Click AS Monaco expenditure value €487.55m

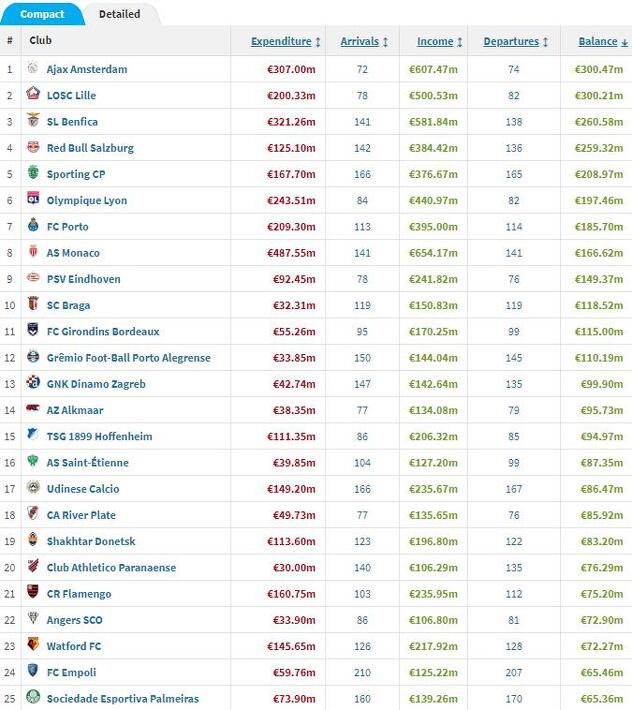click(x=291, y=253)
